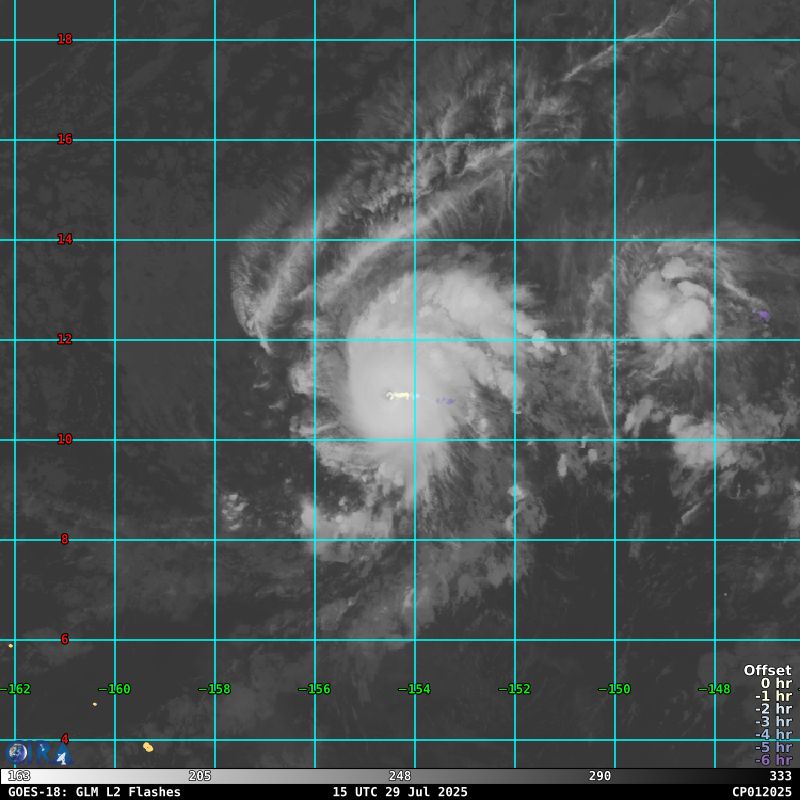Click the '15 UTC 29 Jul 2025' timestamp
This screenshot has height=800, width=800.
400,792
